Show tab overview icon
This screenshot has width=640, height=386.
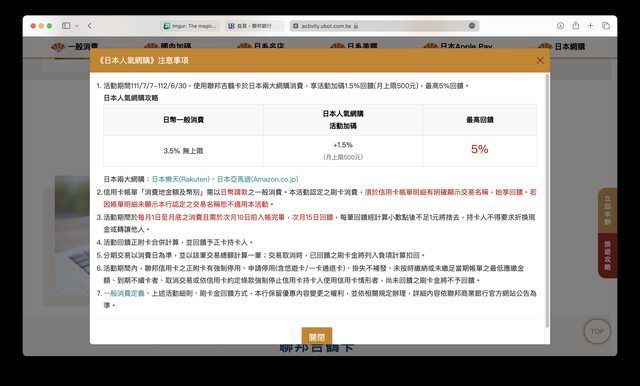[x=606, y=26]
